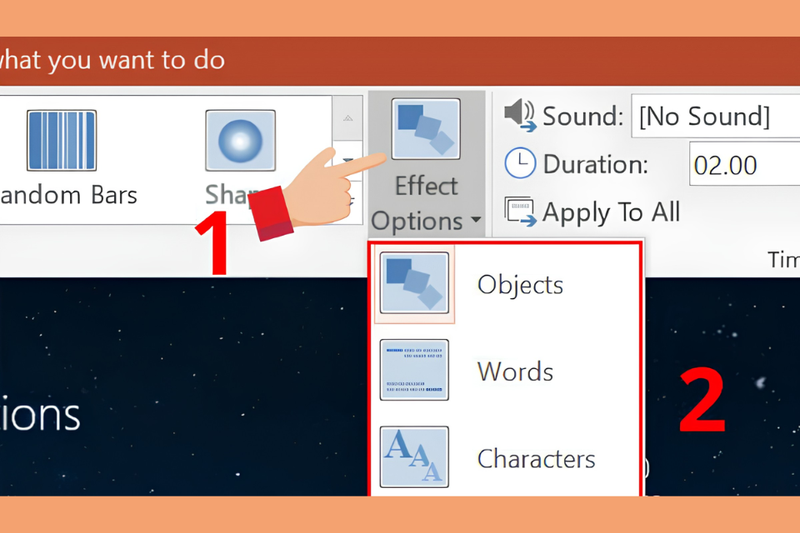Click the 'what you want to do' search box

point(112,60)
